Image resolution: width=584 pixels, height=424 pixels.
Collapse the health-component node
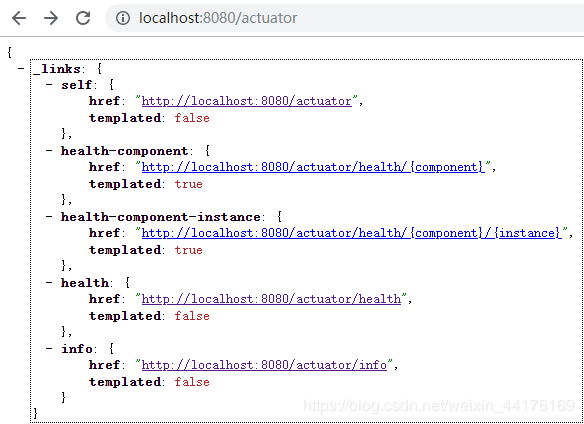[x=49, y=151]
